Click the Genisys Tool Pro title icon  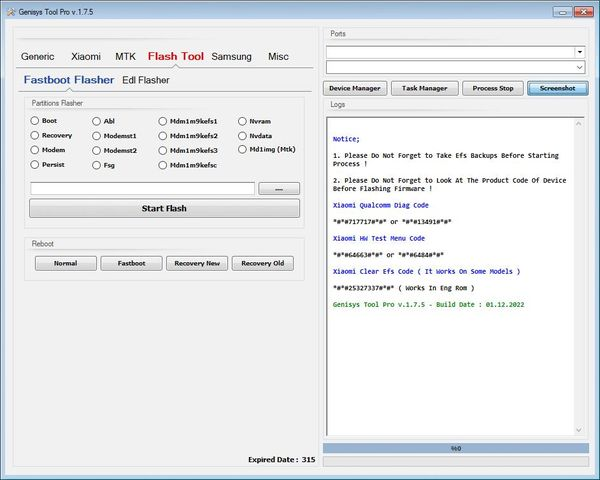11,12
